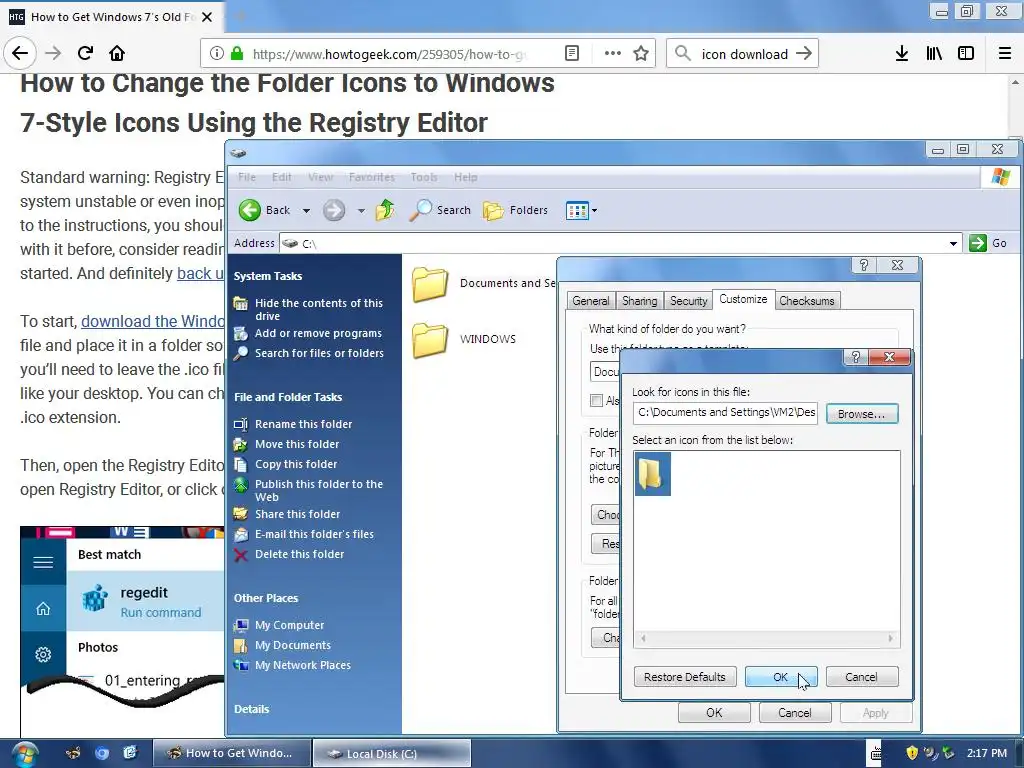
Task: Expand Back button history dropdown
Action: (306, 211)
